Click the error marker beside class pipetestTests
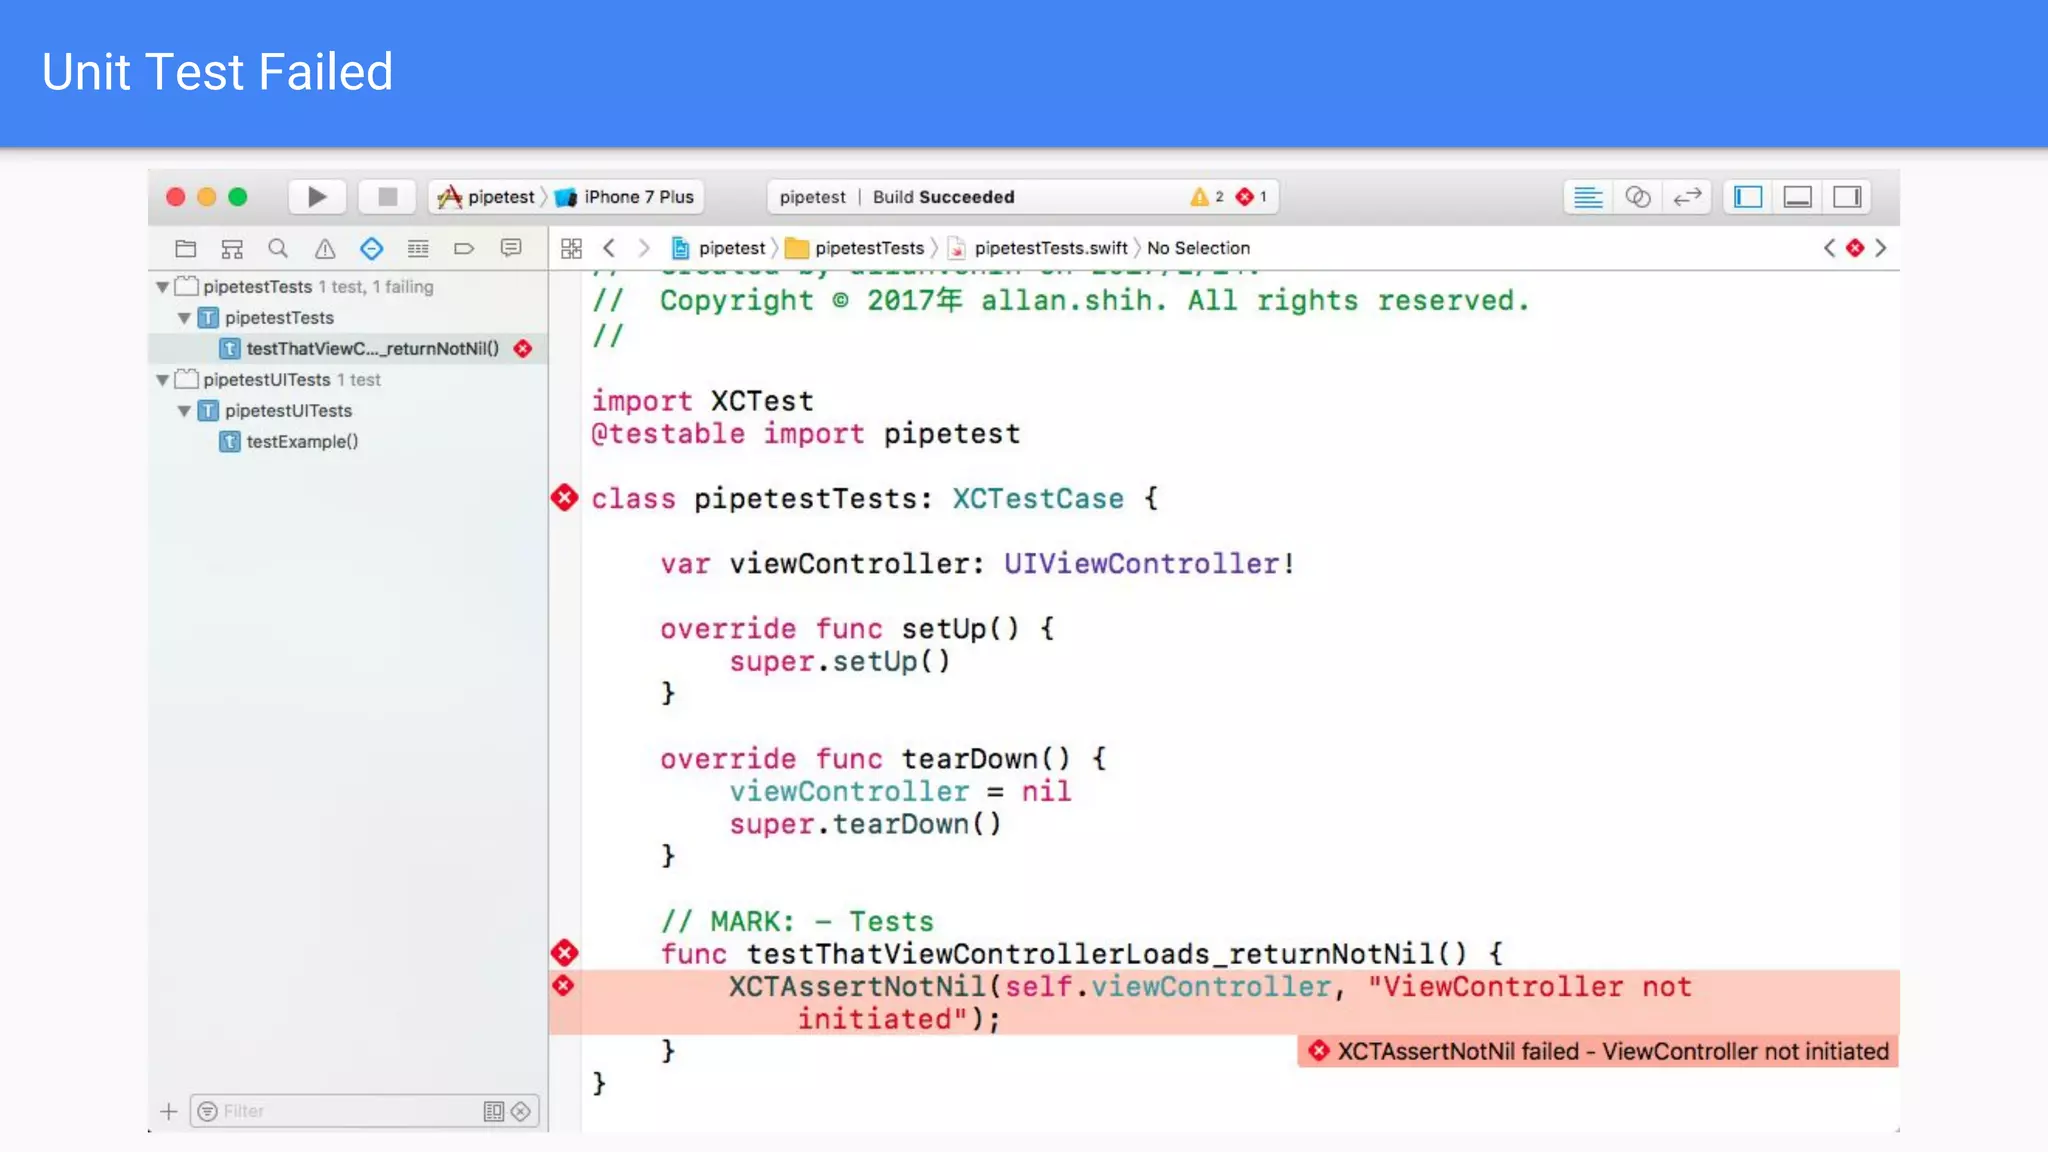This screenshot has width=2048, height=1152. [x=565, y=498]
